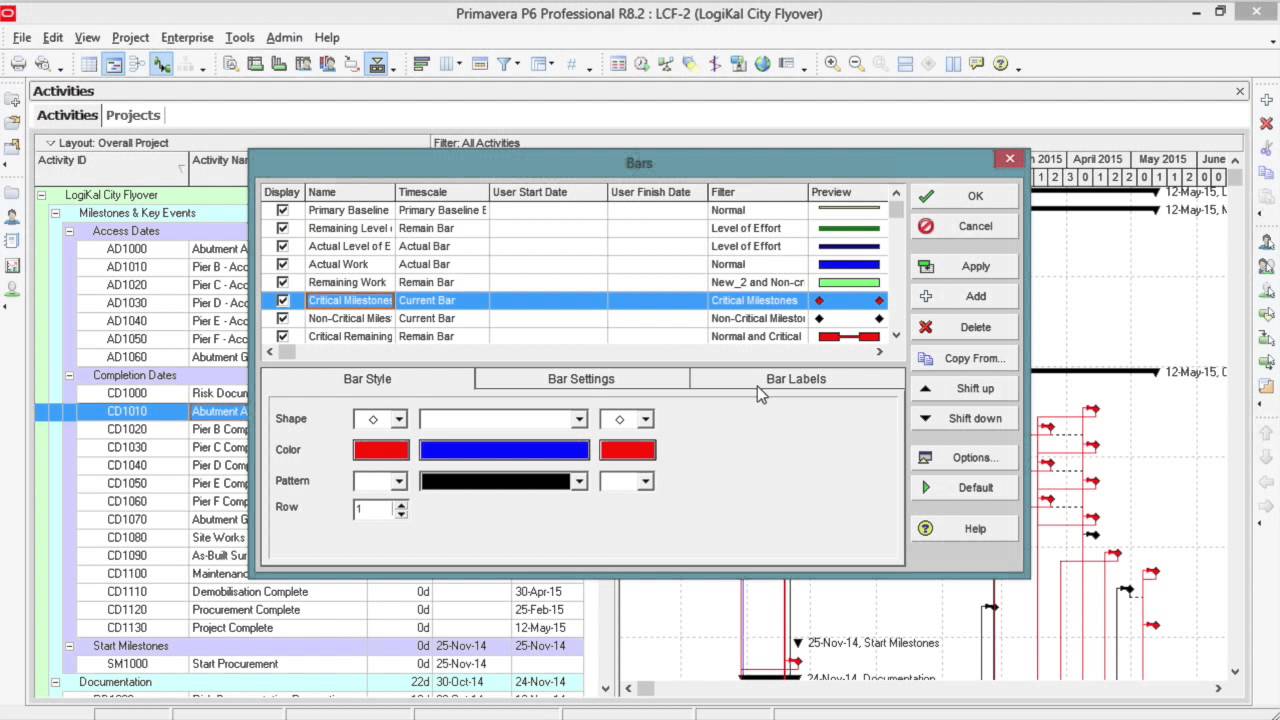This screenshot has width=1280, height=720.
Task: Collapse the Access Dates tree group
Action: coord(70,231)
